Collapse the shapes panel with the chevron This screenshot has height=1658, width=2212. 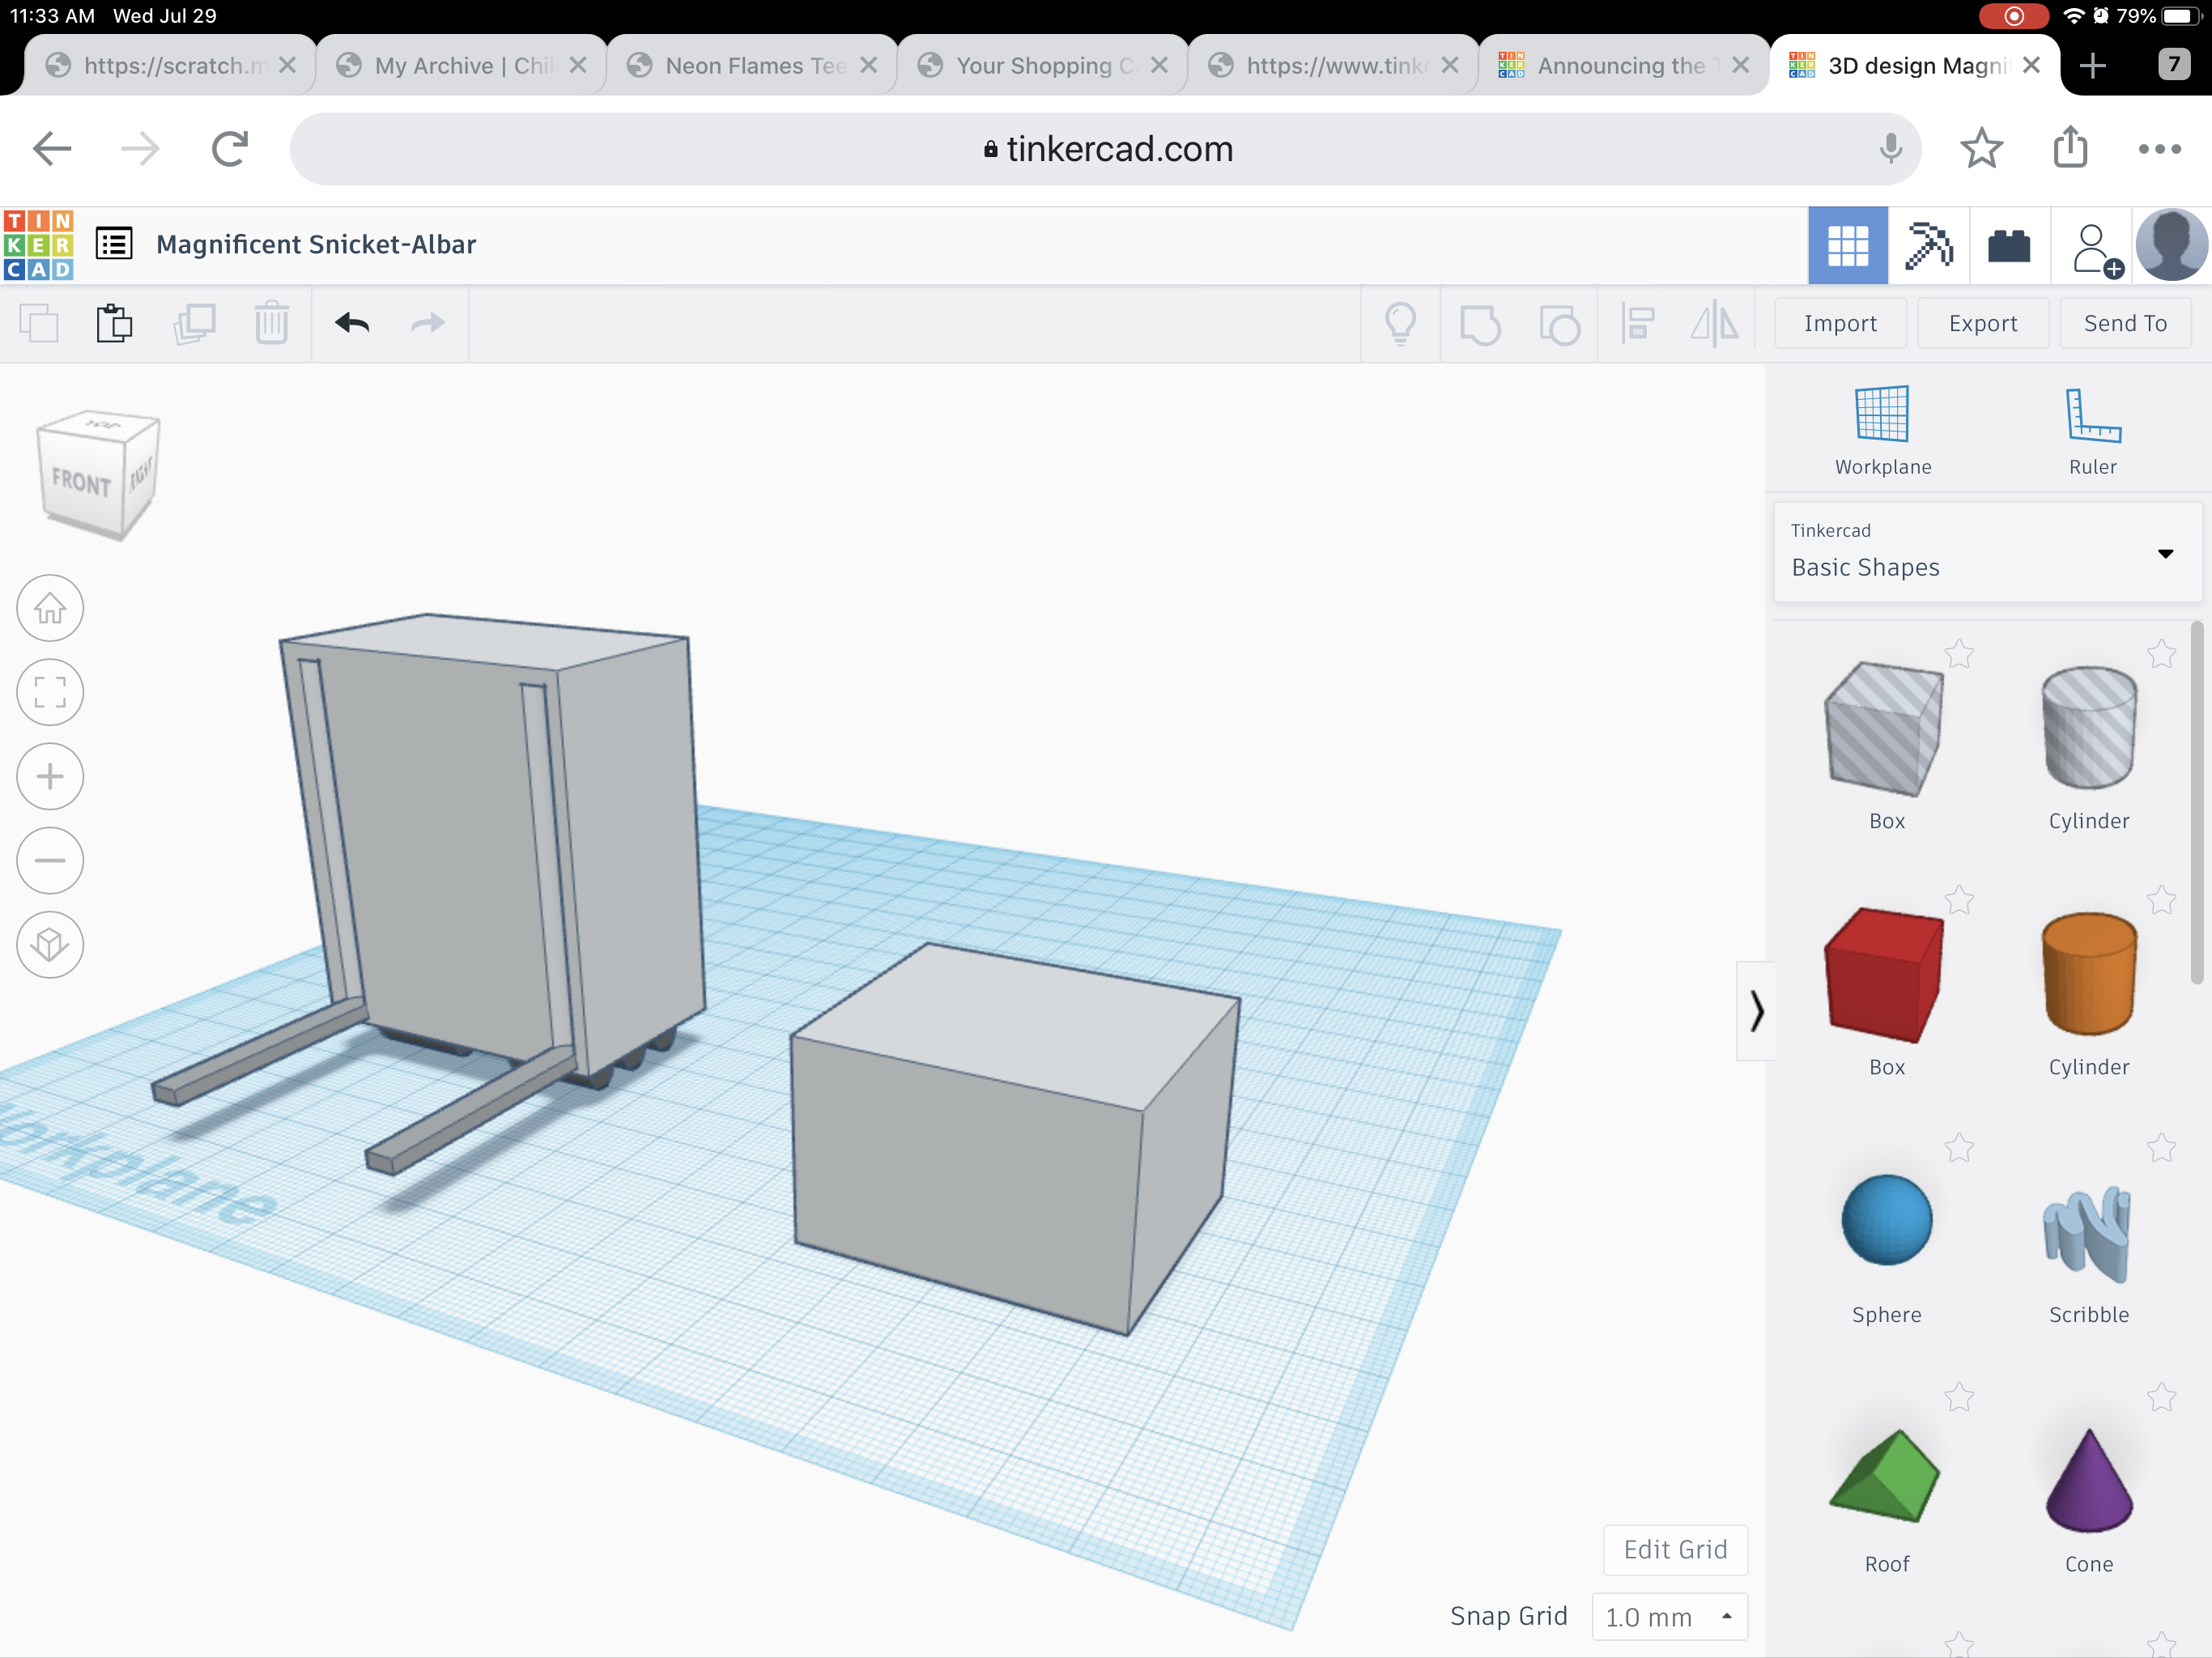(x=1756, y=1010)
